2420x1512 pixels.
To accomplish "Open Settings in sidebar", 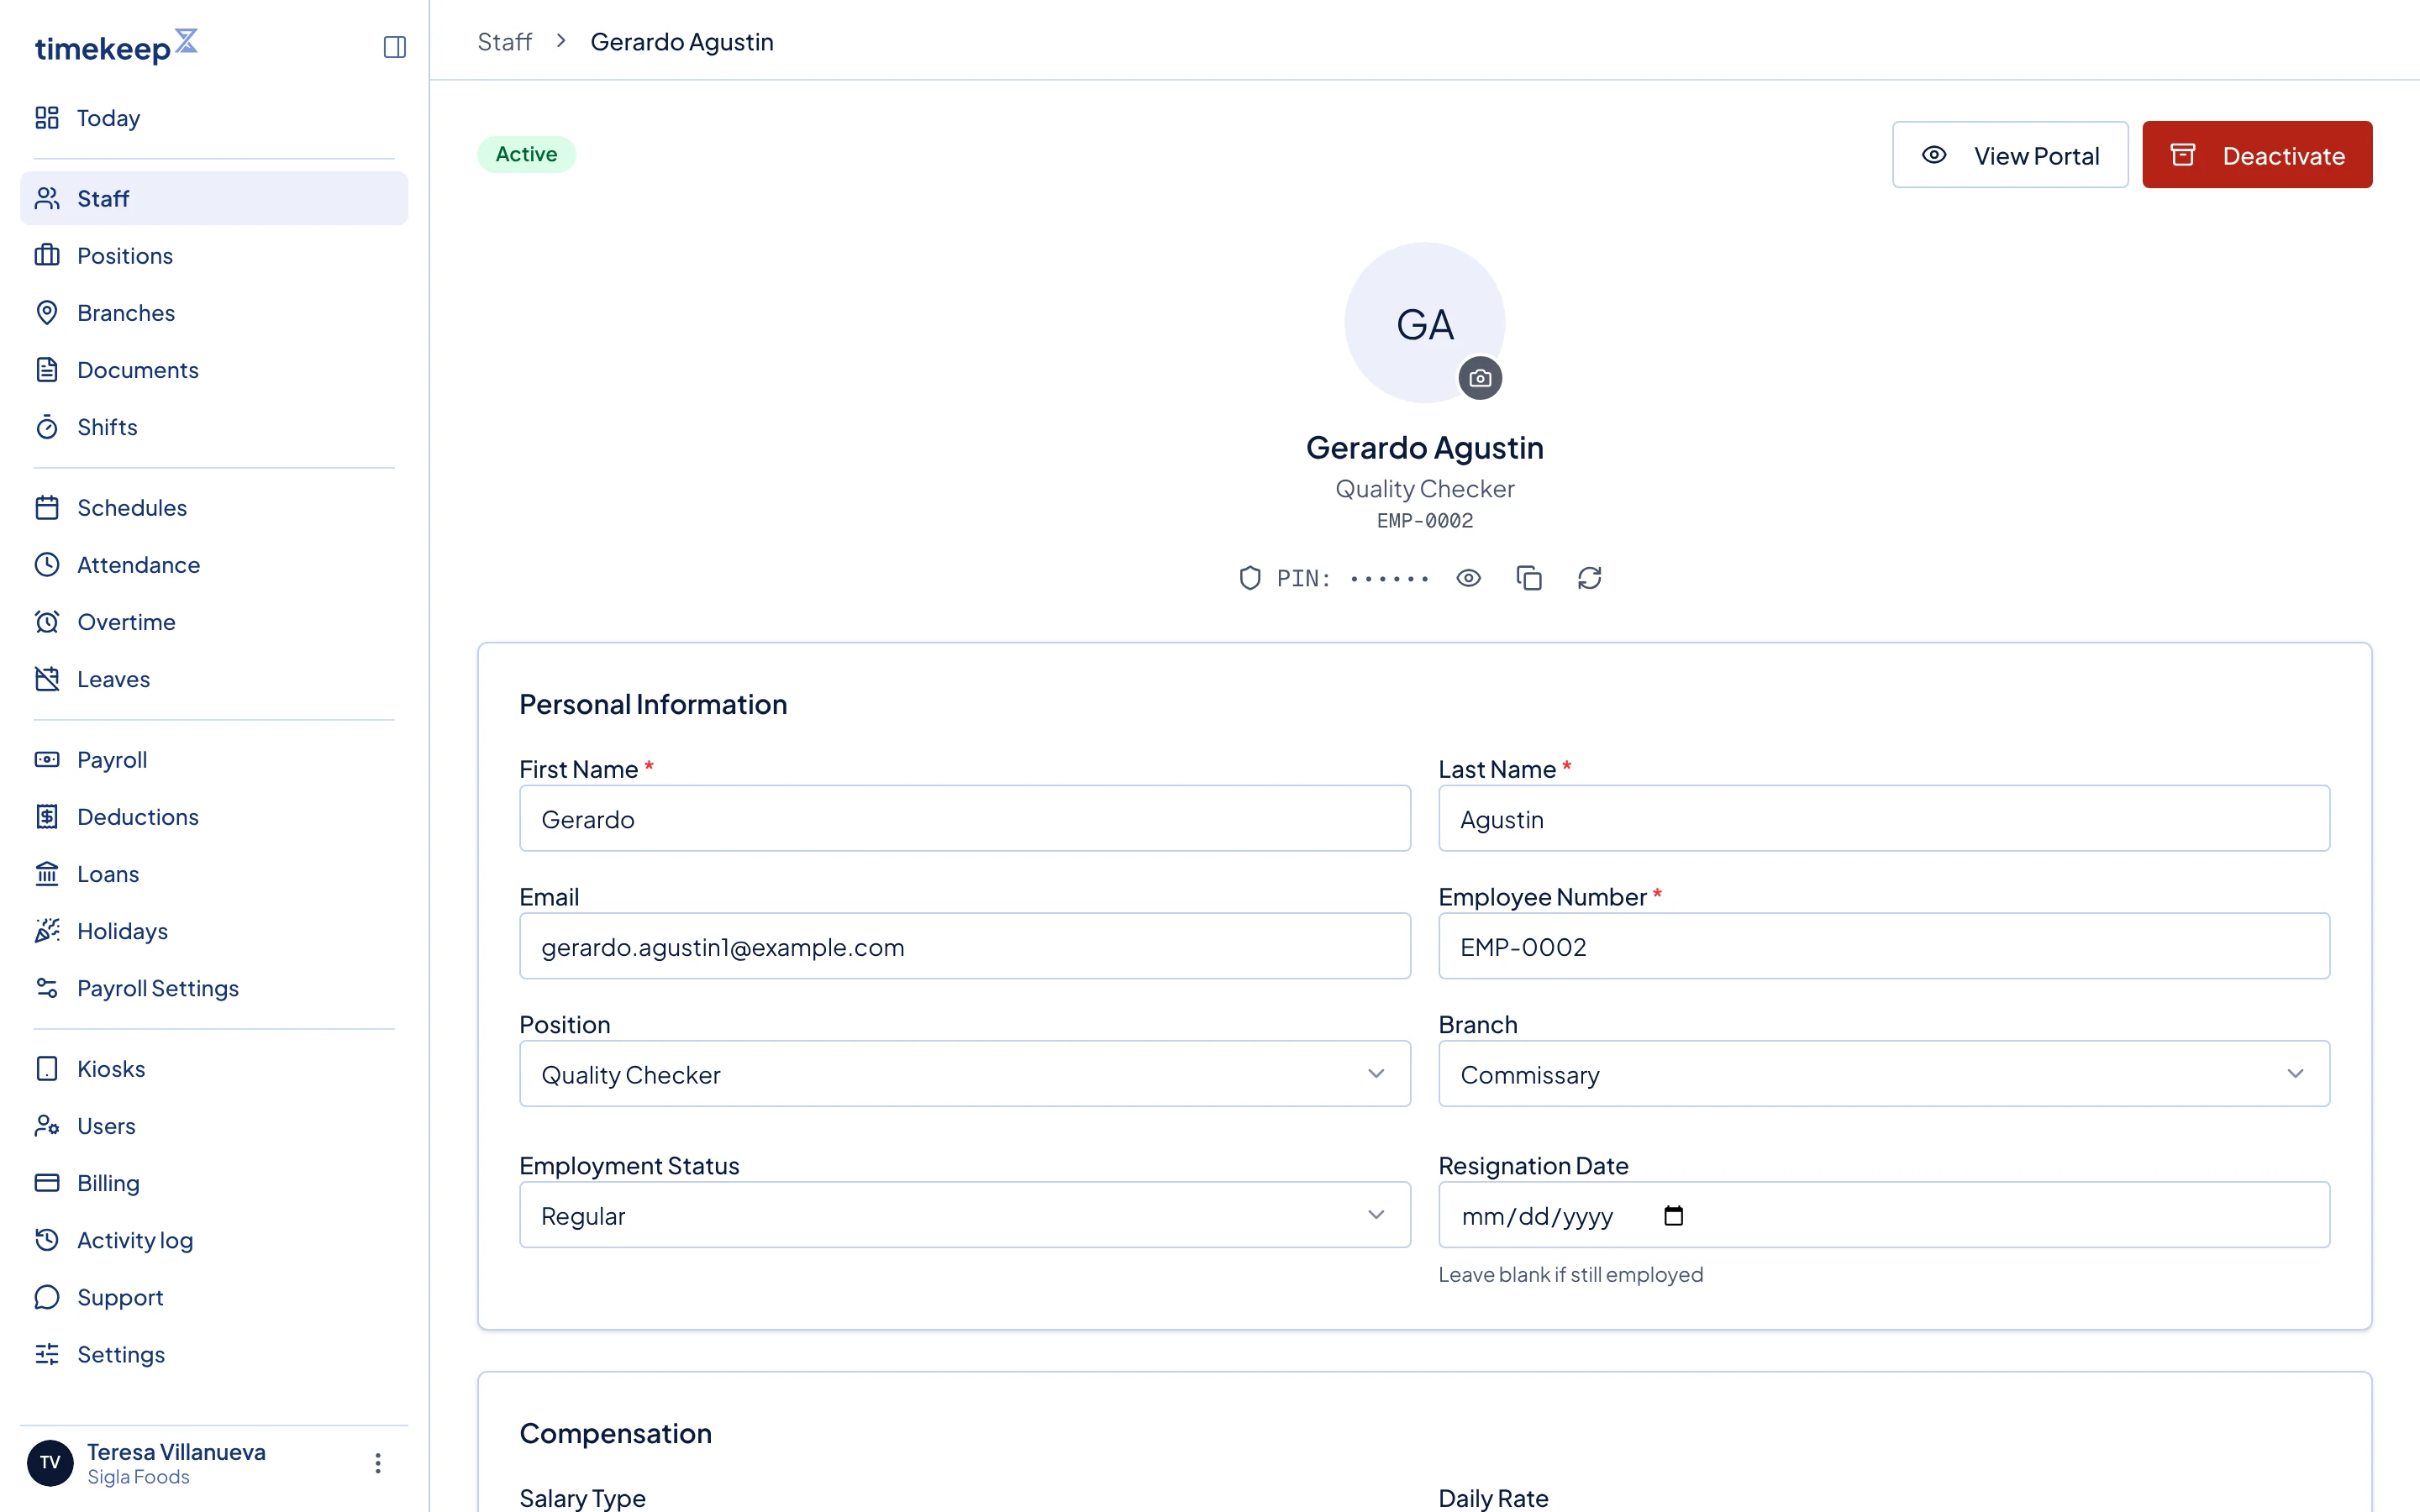I will coord(214,1354).
